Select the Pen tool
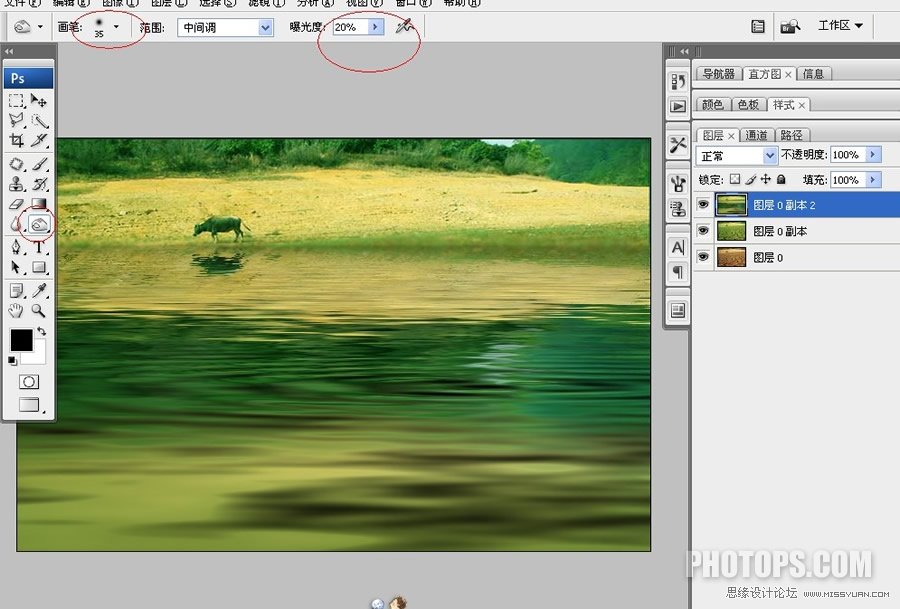 [x=16, y=247]
